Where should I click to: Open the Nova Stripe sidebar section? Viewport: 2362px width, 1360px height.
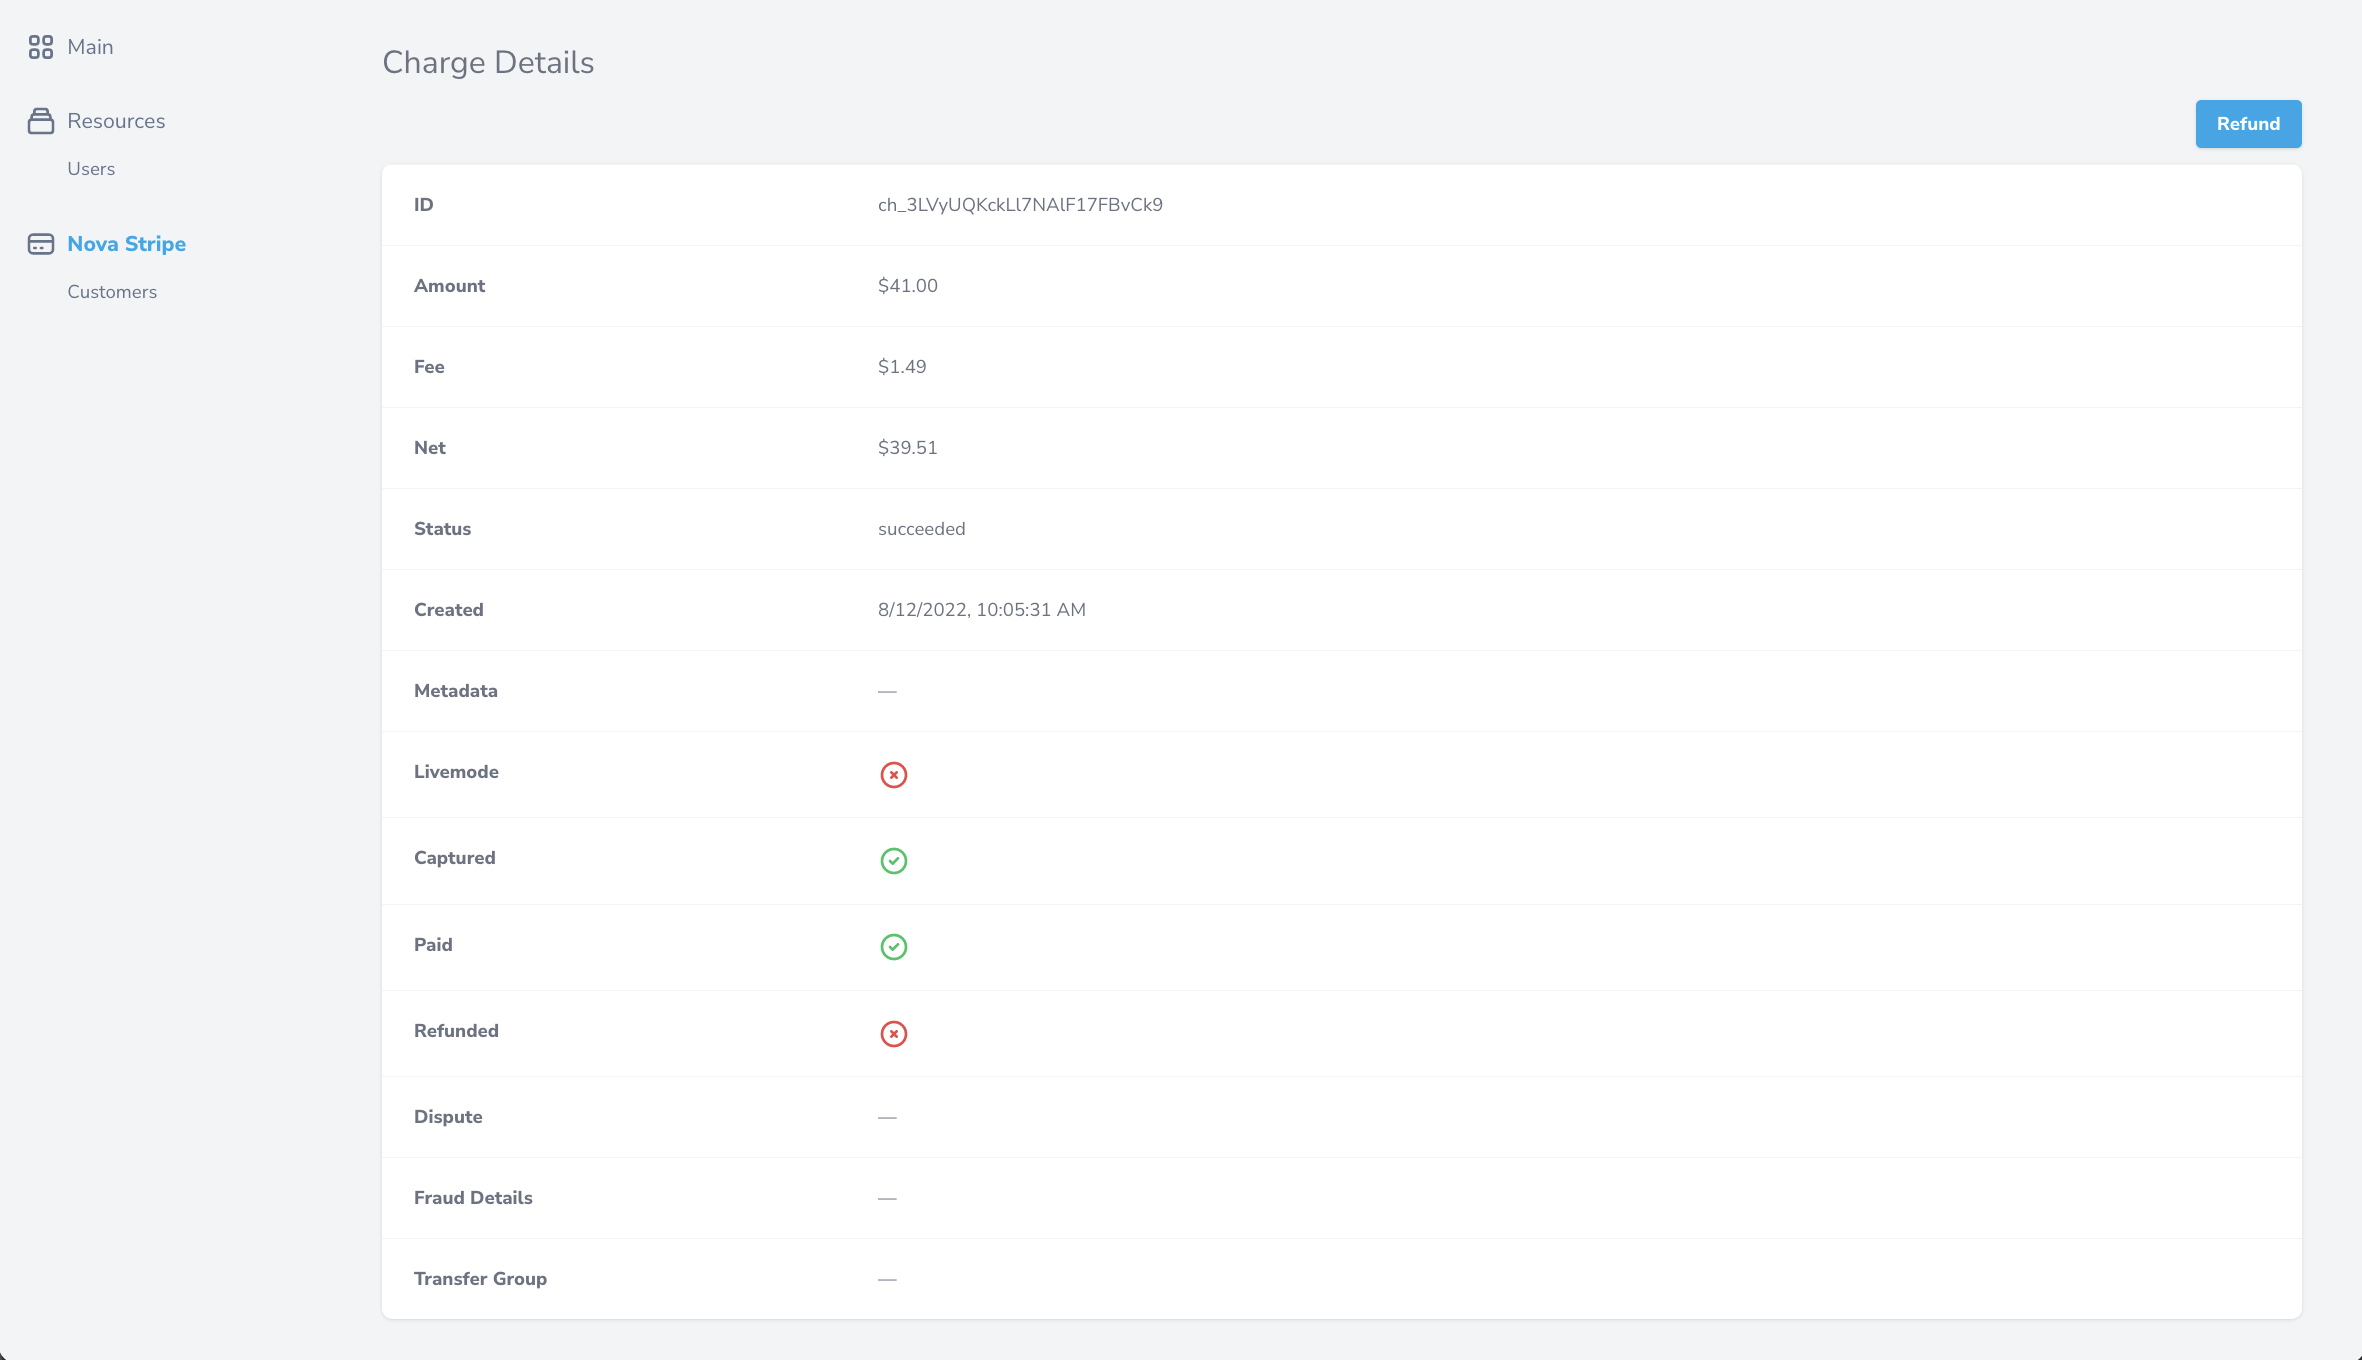(126, 244)
